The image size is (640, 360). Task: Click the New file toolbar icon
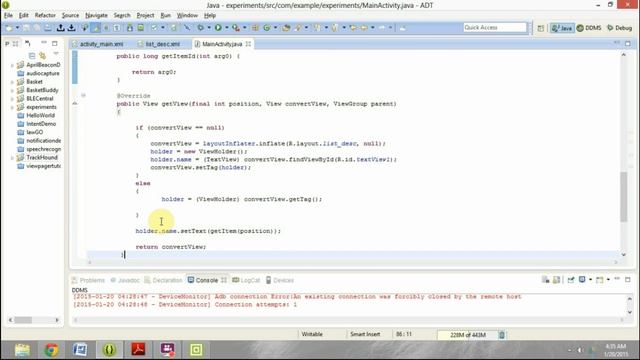(9, 28)
